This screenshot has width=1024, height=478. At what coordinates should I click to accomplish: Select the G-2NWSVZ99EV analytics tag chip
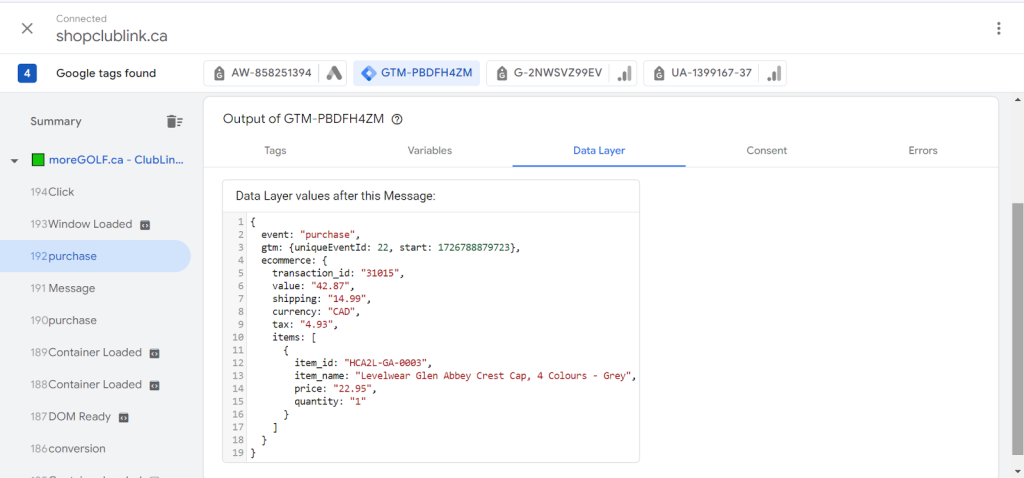[561, 73]
